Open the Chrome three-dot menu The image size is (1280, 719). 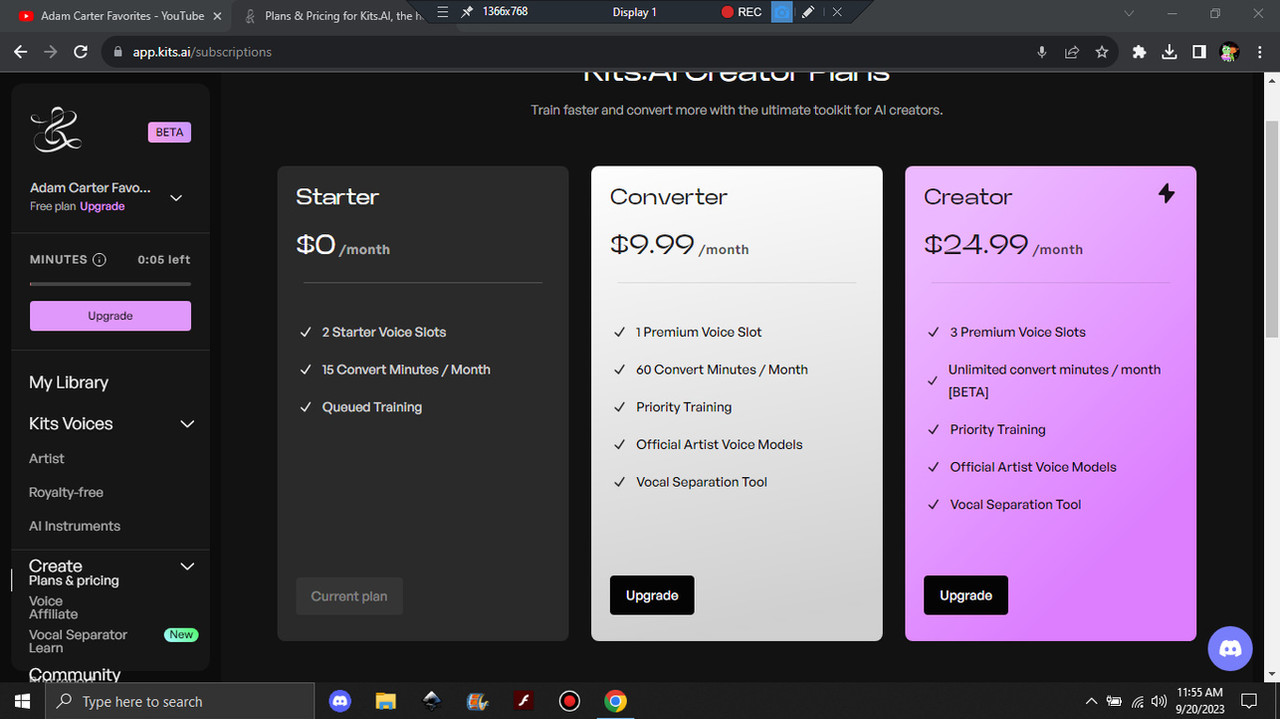coord(1259,52)
